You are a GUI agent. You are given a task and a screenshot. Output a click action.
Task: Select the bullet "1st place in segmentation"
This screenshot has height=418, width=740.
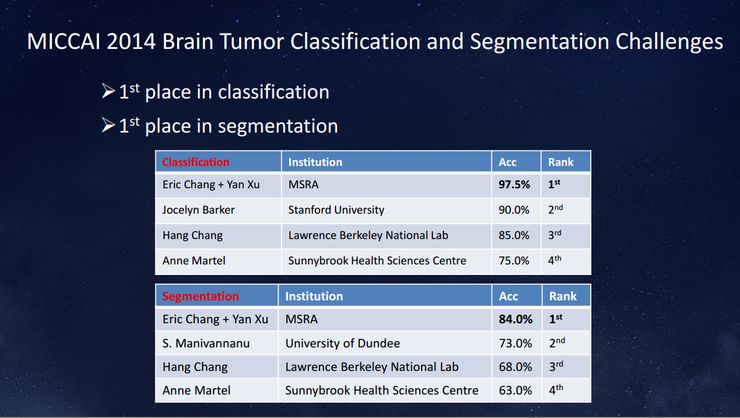click(x=220, y=126)
